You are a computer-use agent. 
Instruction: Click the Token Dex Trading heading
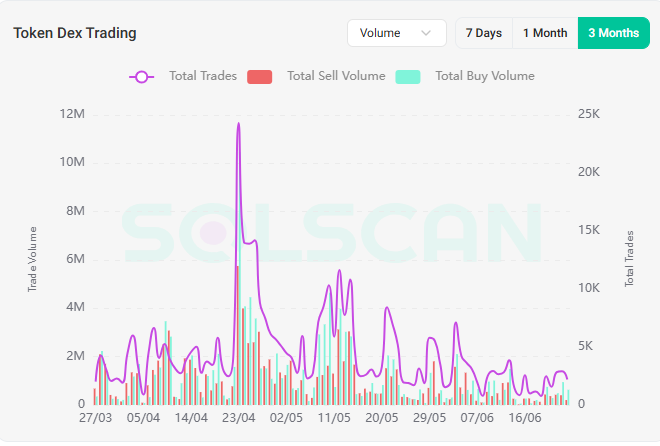coord(75,33)
